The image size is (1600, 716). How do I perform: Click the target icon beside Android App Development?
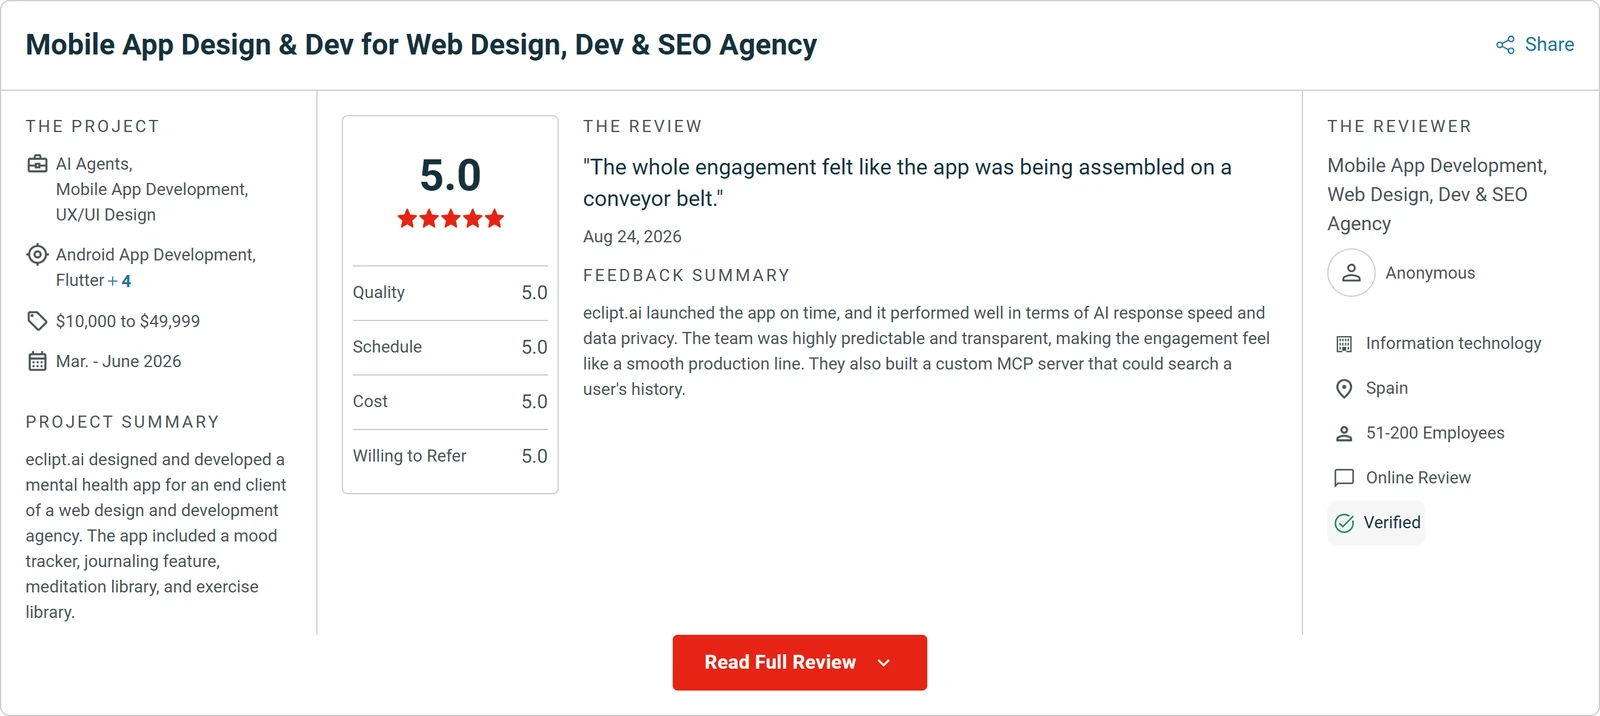point(37,255)
